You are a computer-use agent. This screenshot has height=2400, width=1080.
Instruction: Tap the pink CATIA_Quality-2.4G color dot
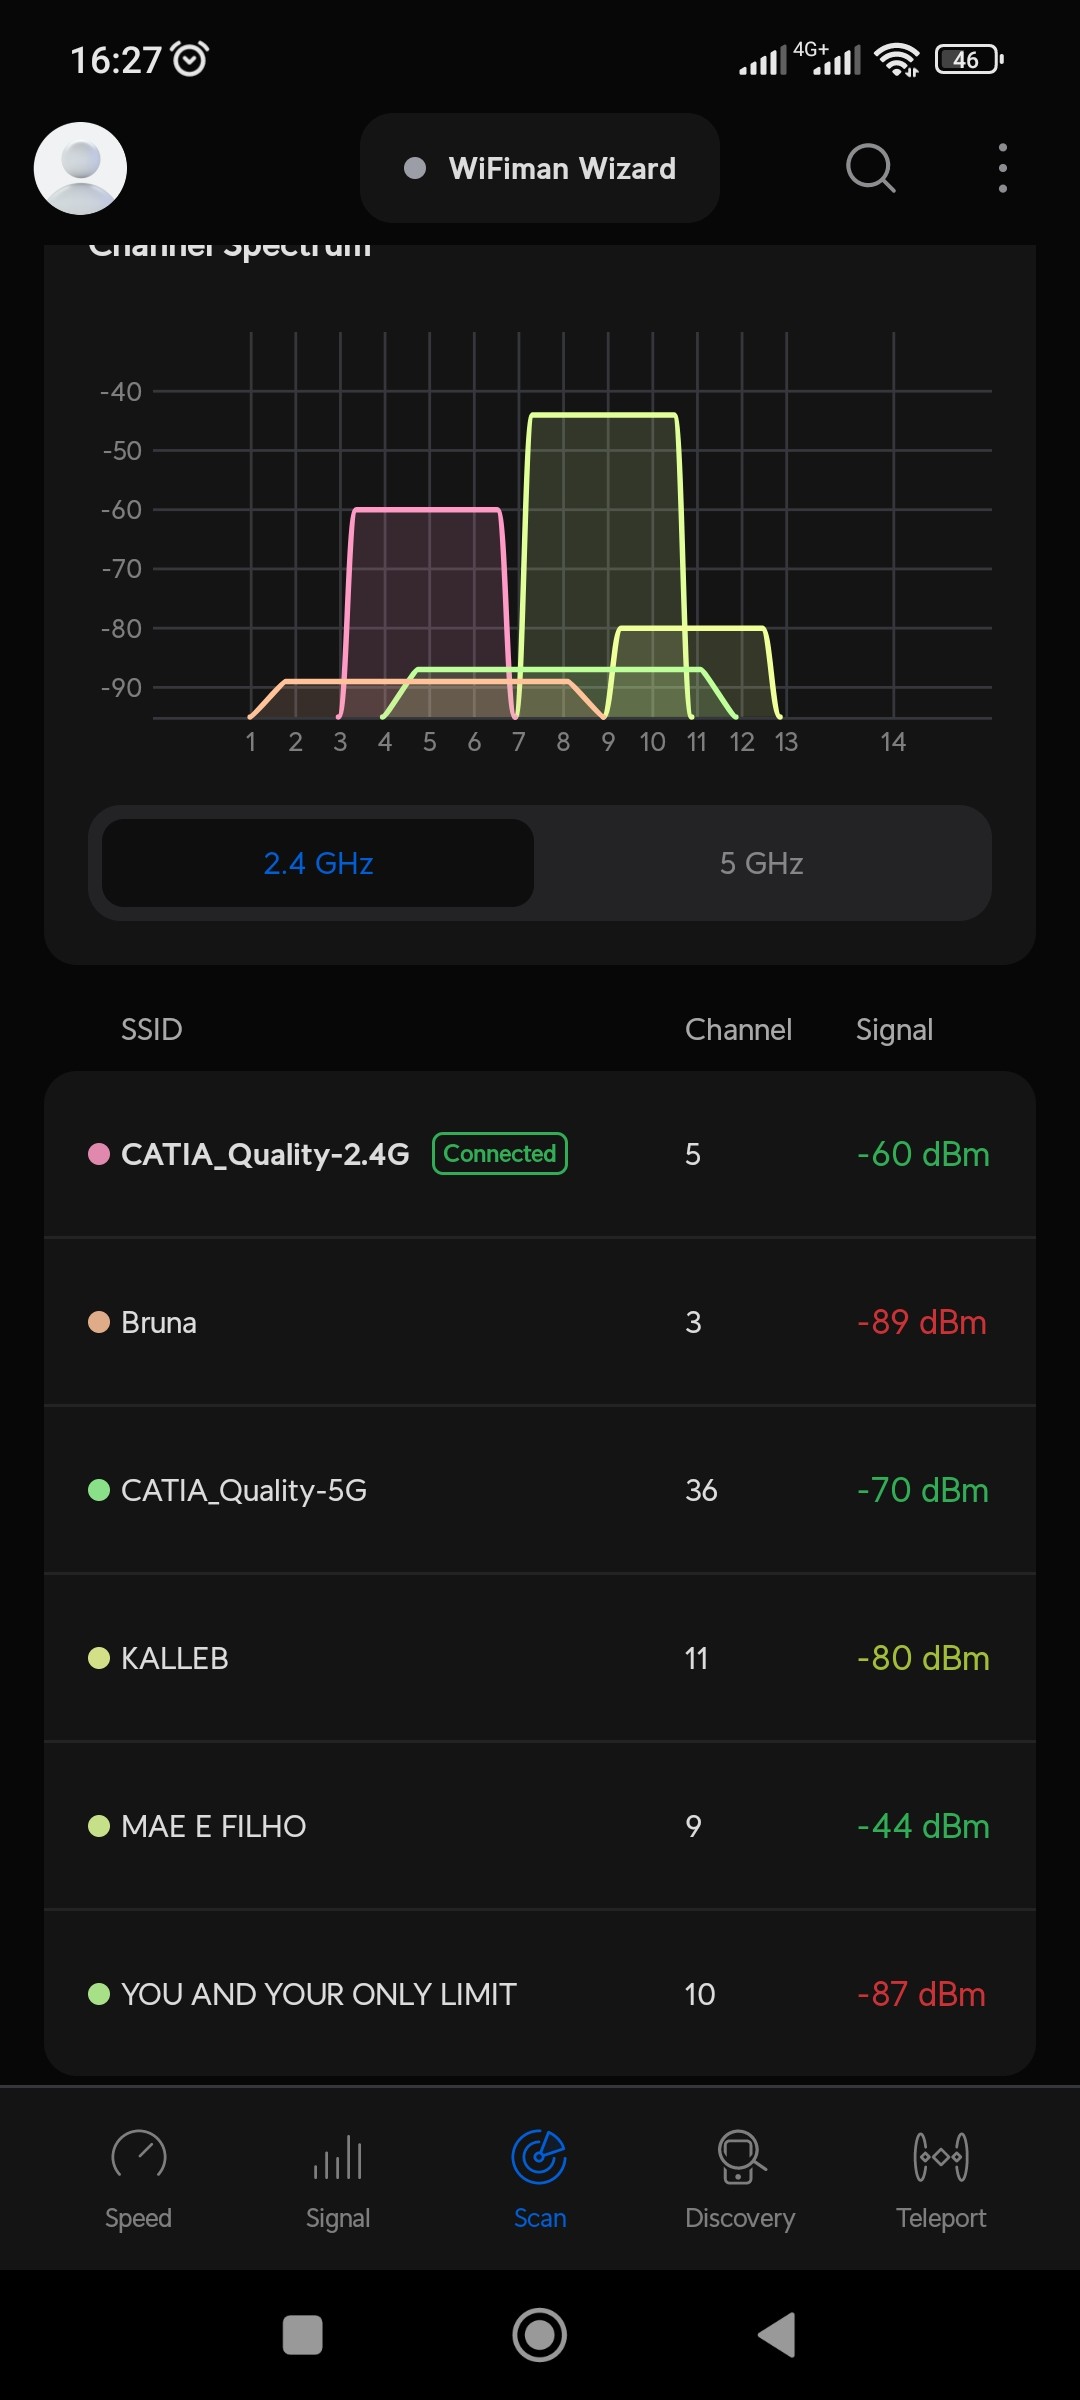point(99,1154)
